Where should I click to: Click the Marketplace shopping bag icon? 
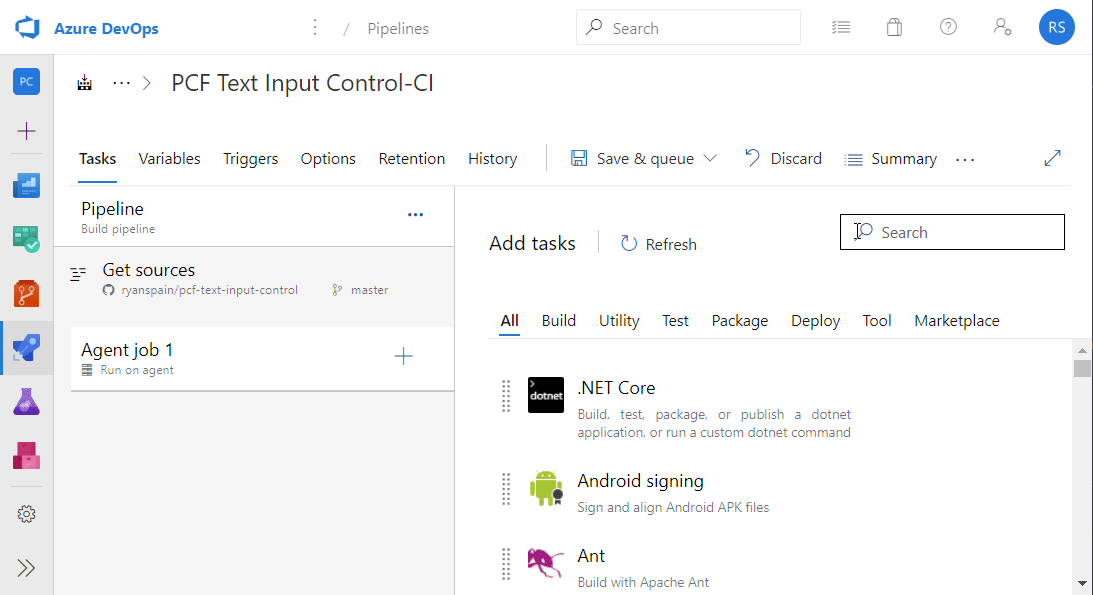[894, 27]
